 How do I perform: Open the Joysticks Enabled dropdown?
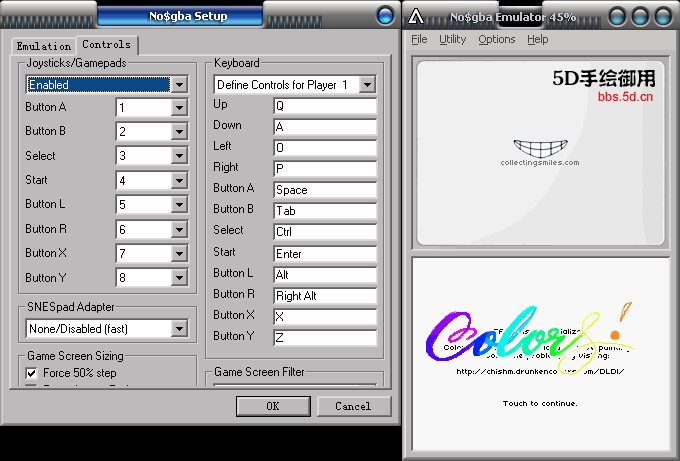tap(179, 85)
